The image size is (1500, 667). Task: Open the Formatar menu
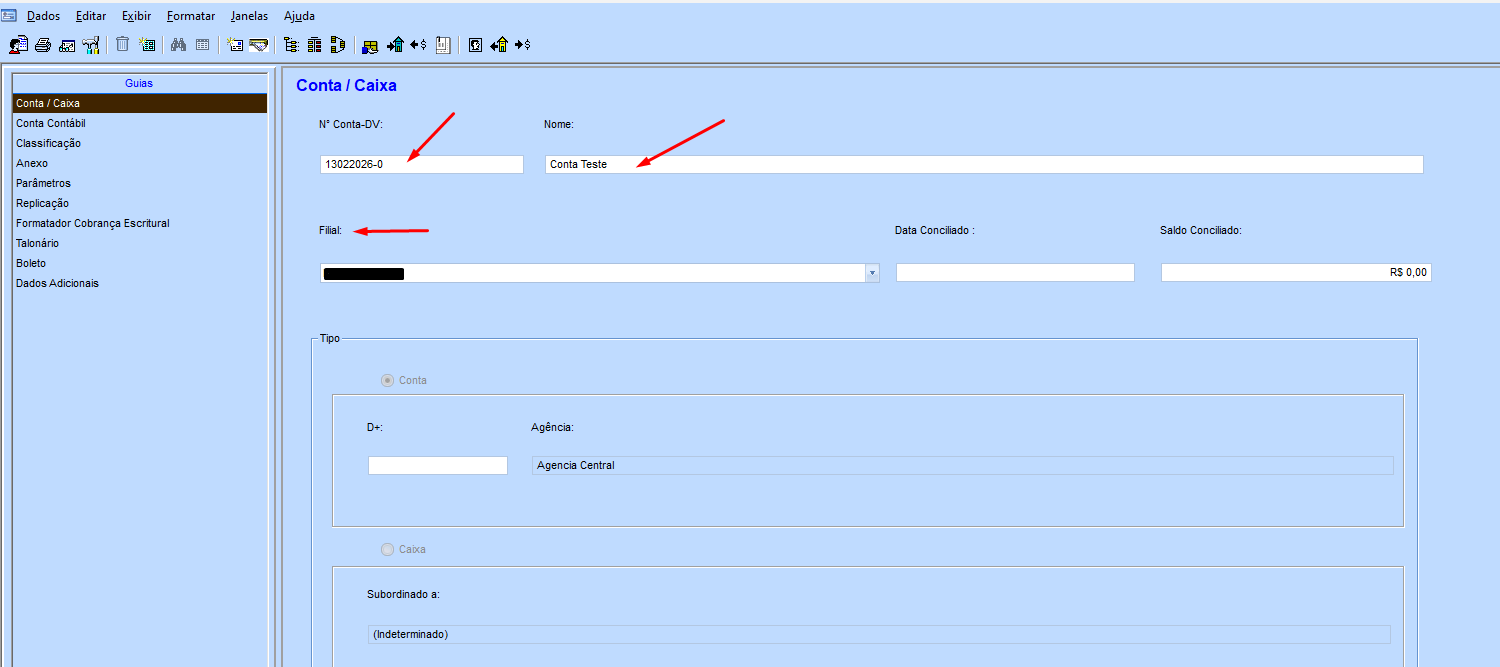click(191, 16)
